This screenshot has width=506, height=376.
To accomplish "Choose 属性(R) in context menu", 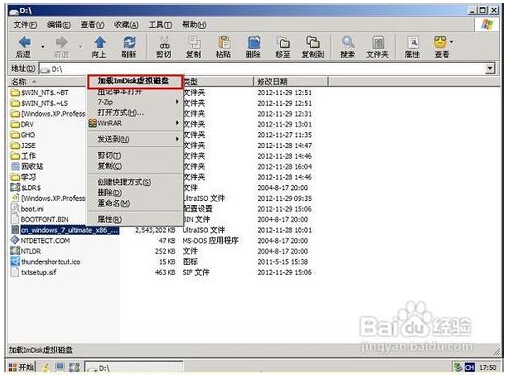I will [135, 219].
